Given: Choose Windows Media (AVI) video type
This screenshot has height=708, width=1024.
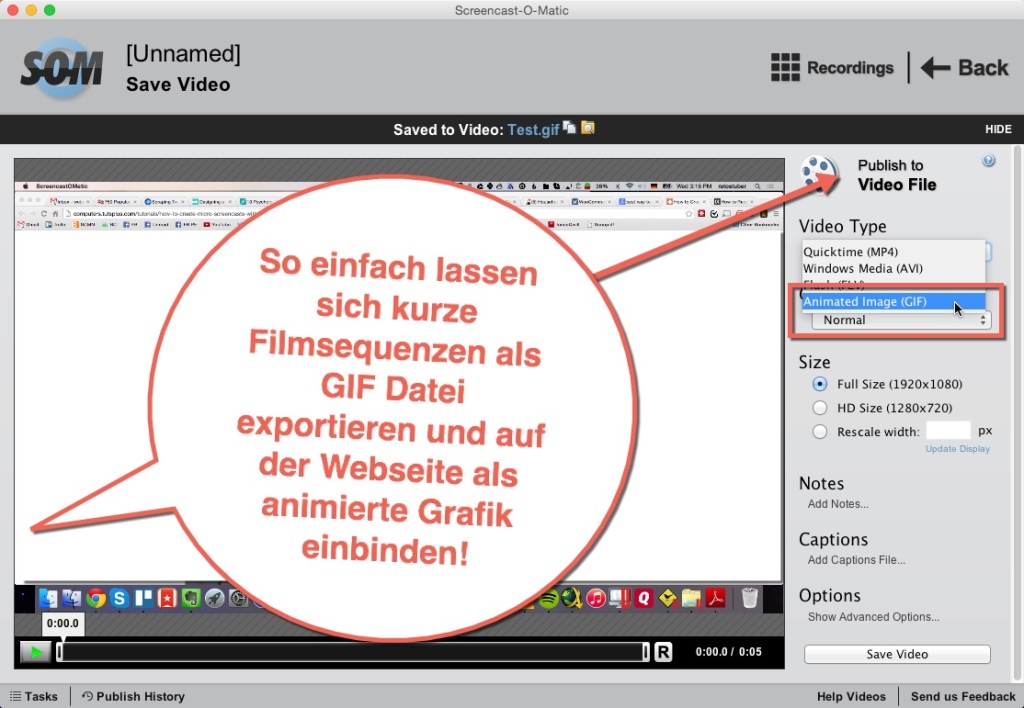Looking at the screenshot, I should pos(893,268).
